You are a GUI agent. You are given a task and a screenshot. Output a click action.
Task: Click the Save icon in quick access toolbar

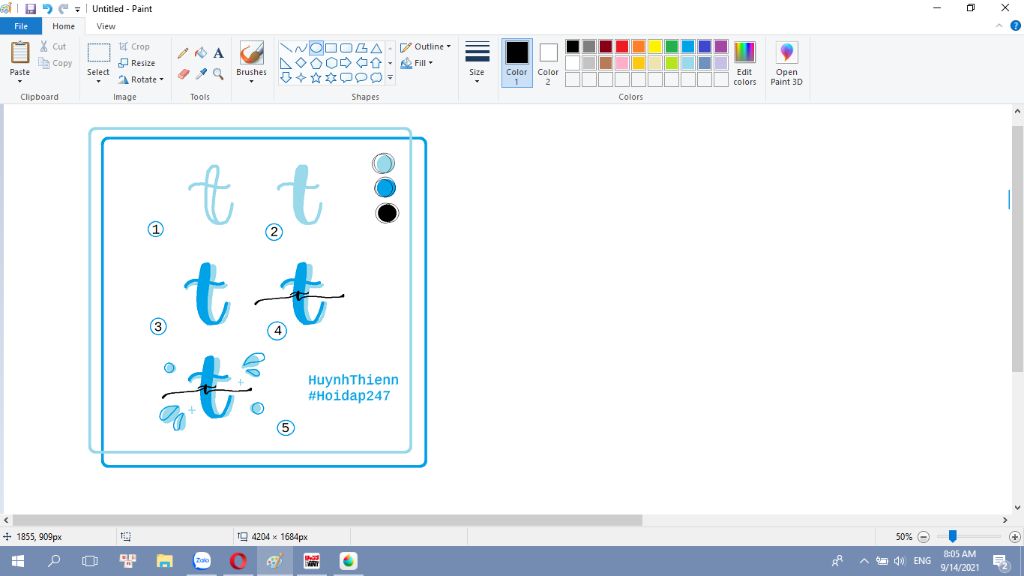coord(30,8)
